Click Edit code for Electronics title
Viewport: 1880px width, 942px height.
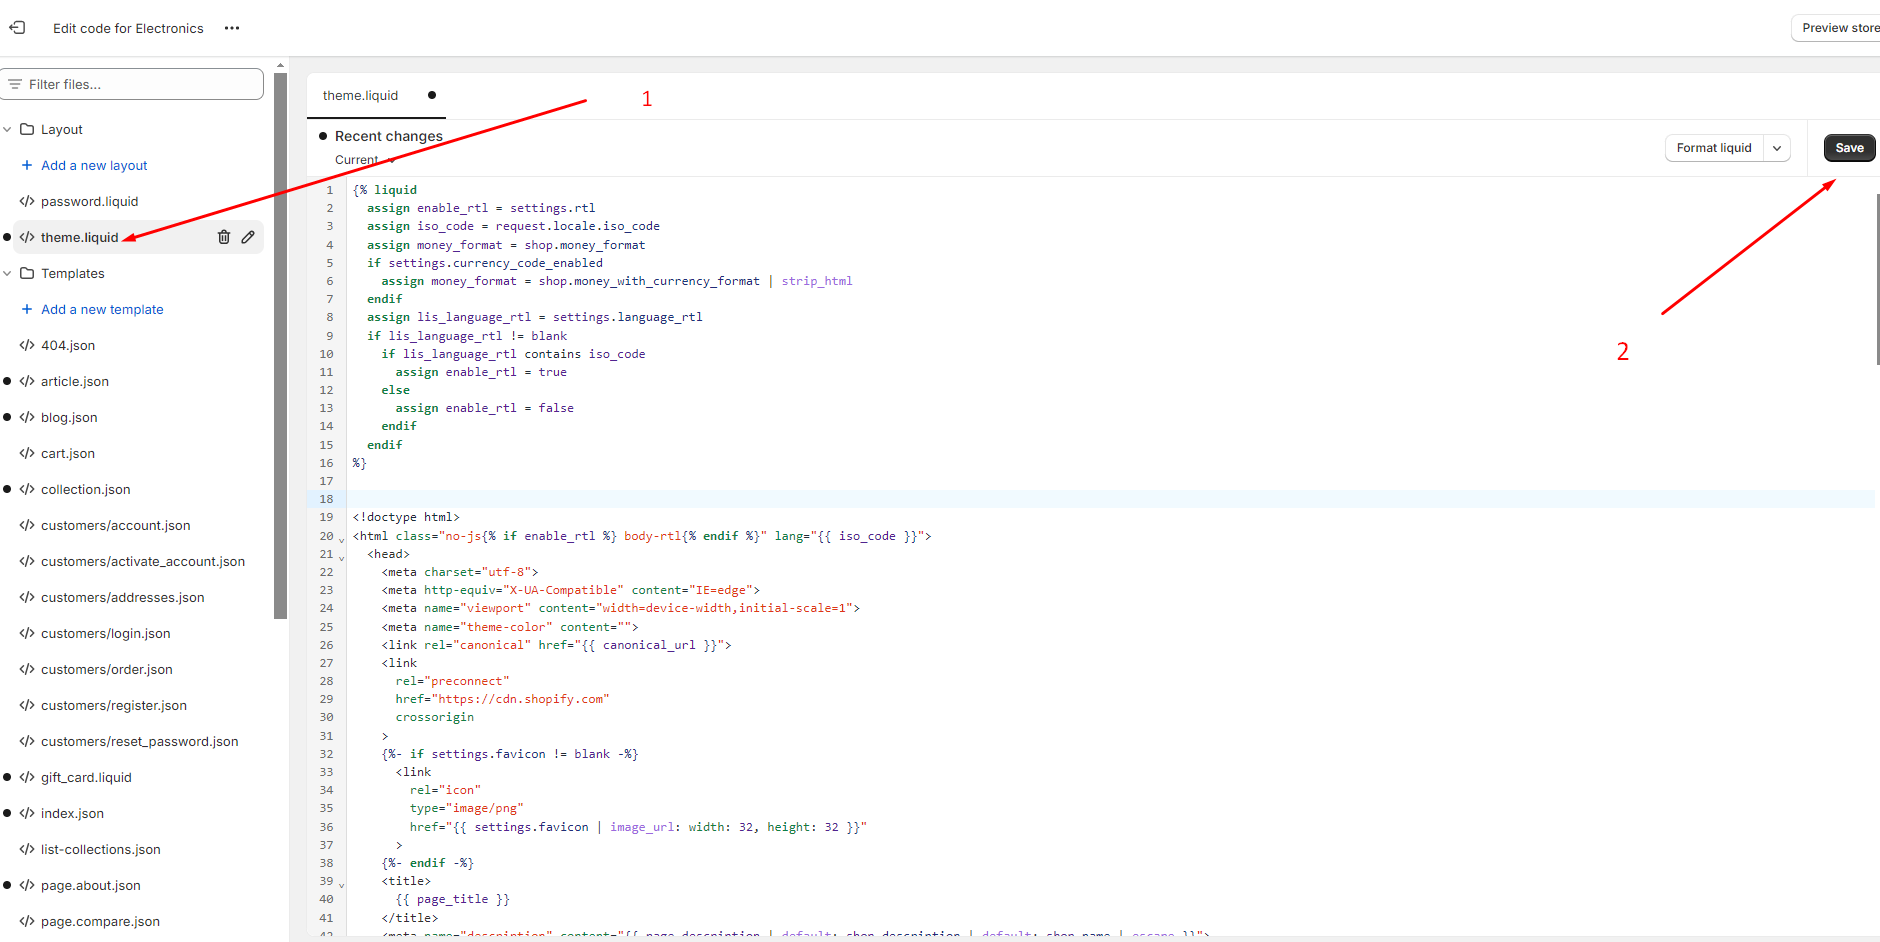tap(128, 28)
